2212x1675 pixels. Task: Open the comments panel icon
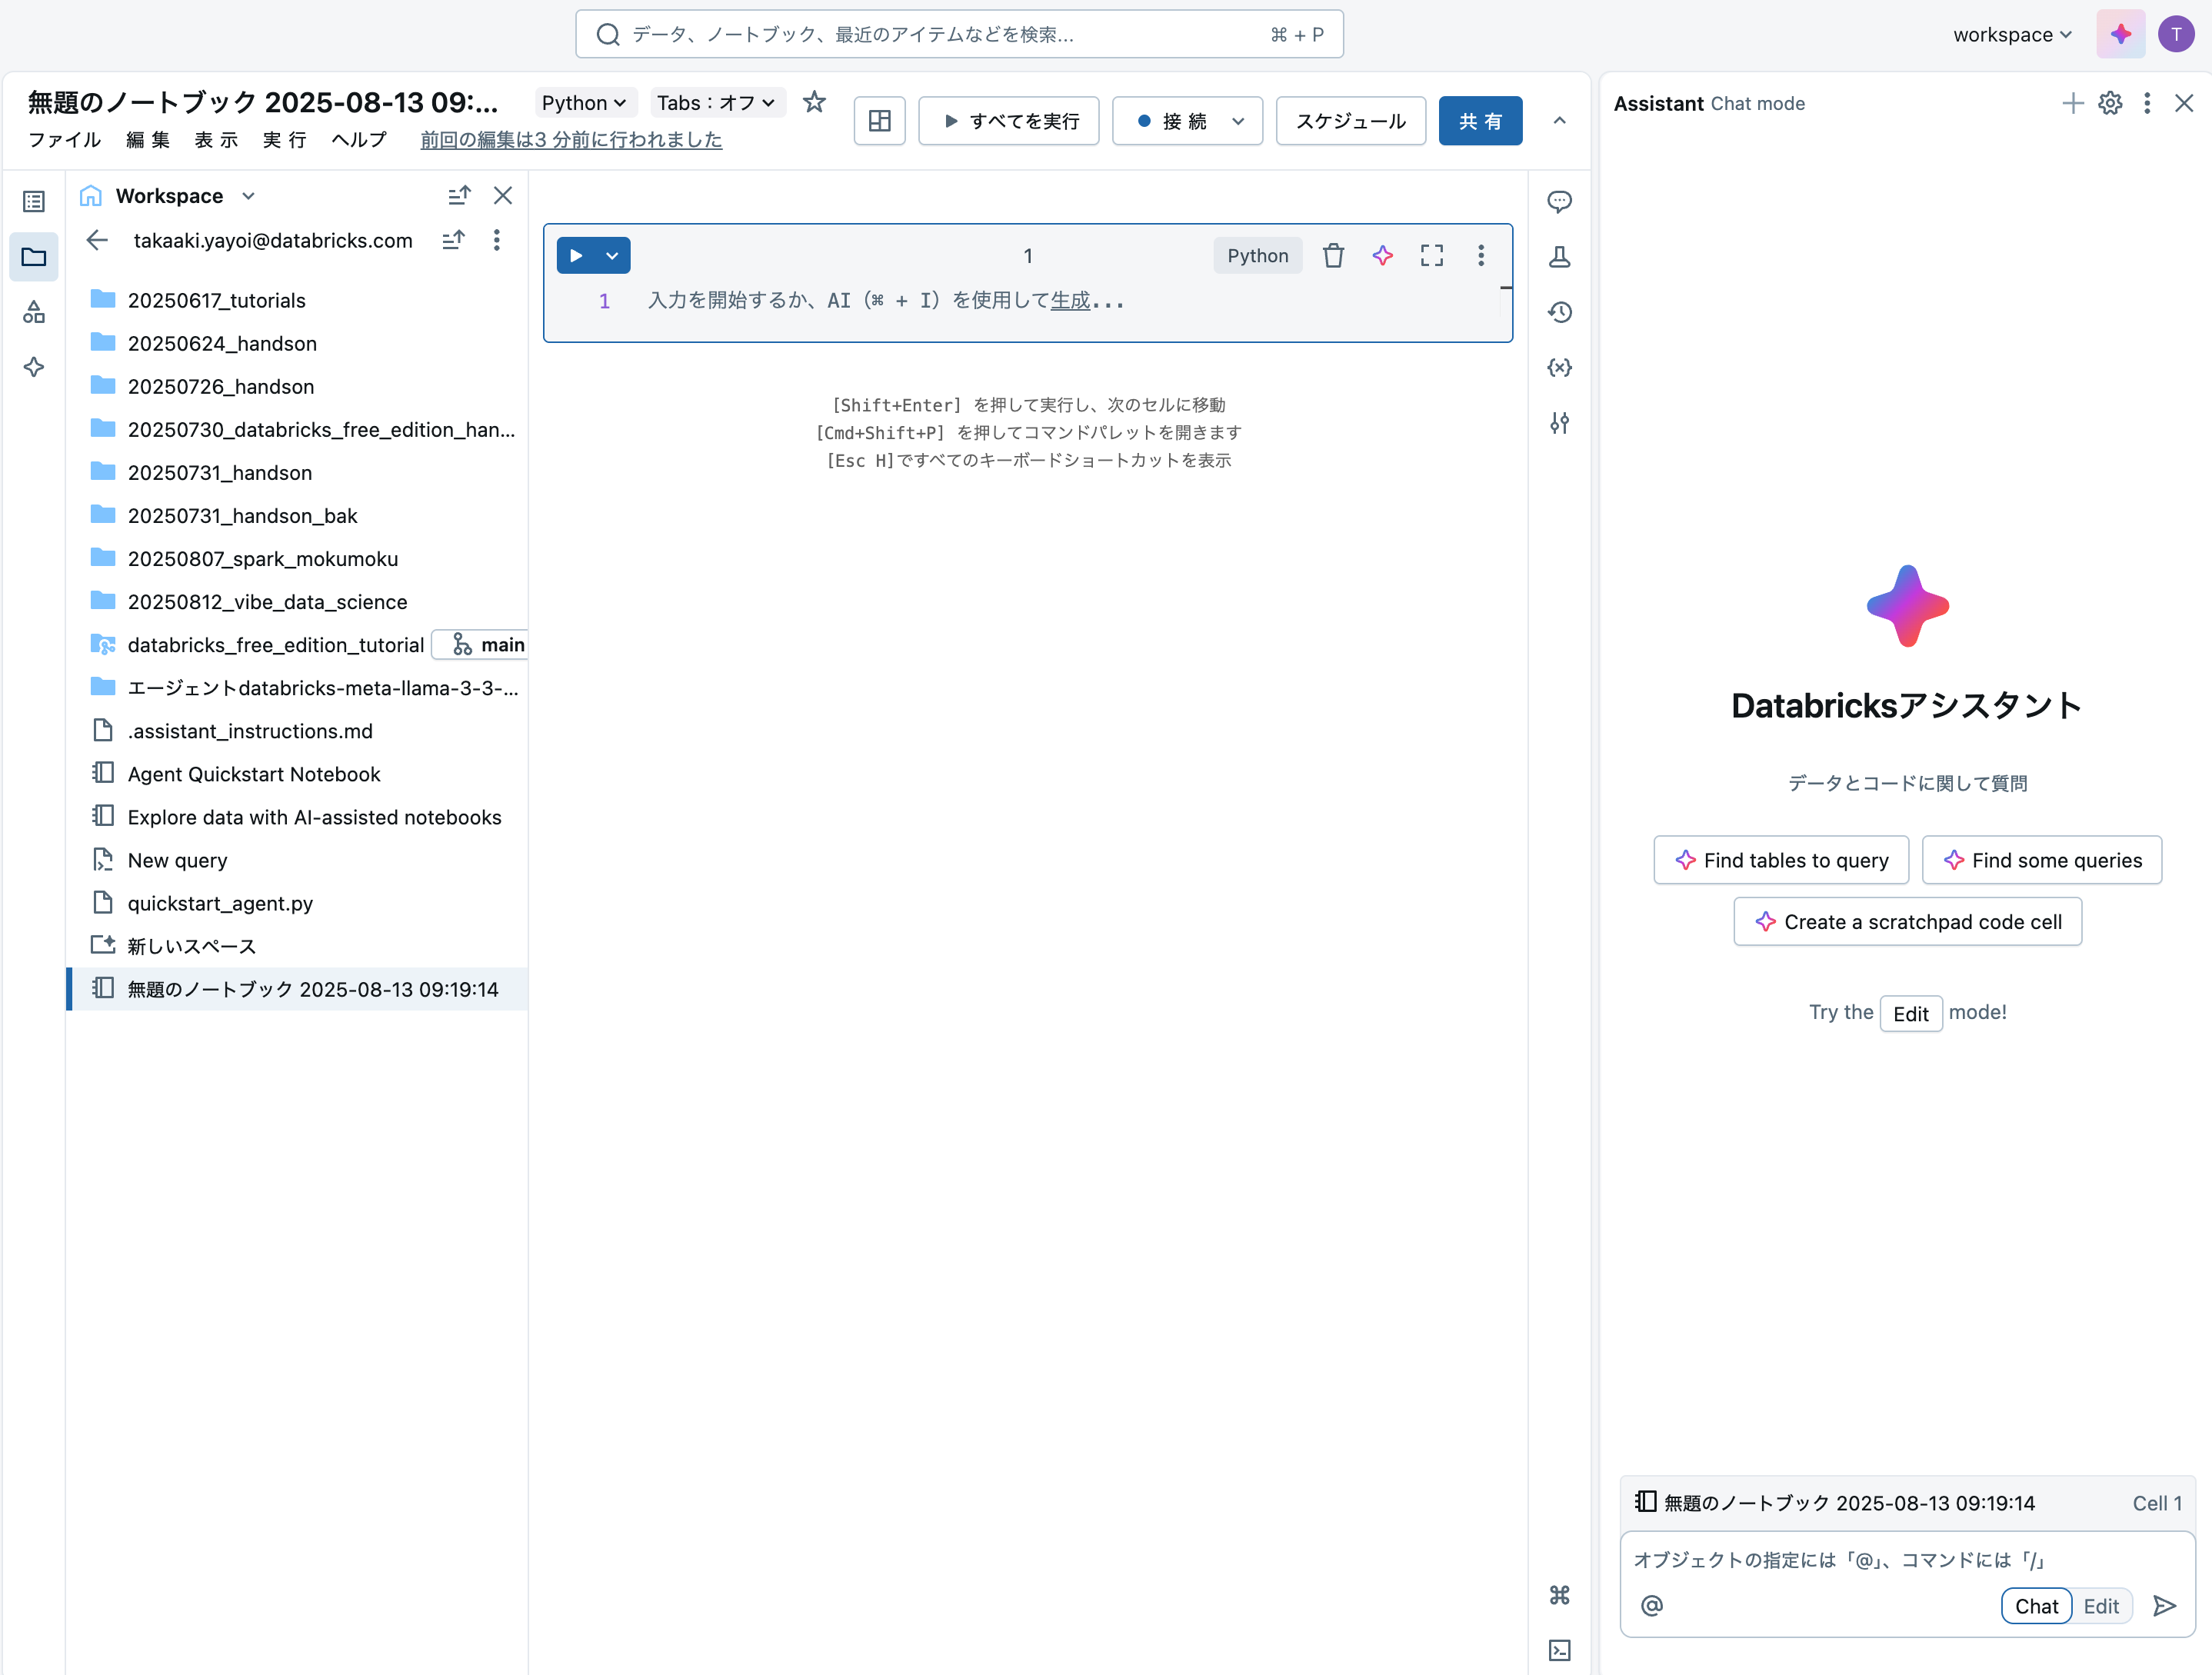(1559, 202)
